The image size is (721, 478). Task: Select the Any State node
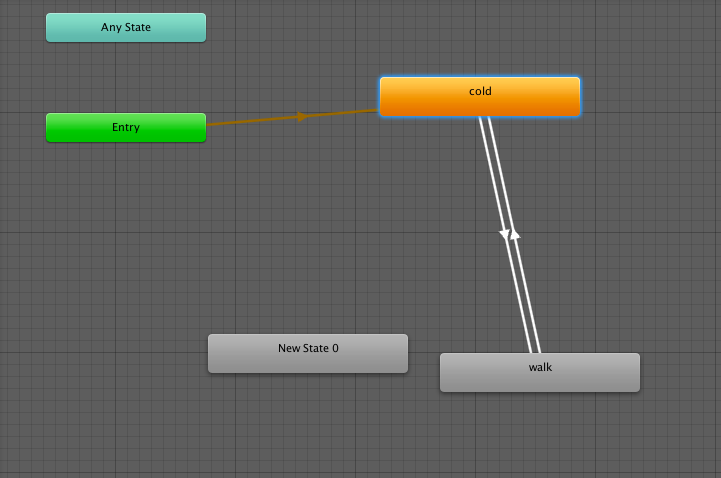click(126, 28)
